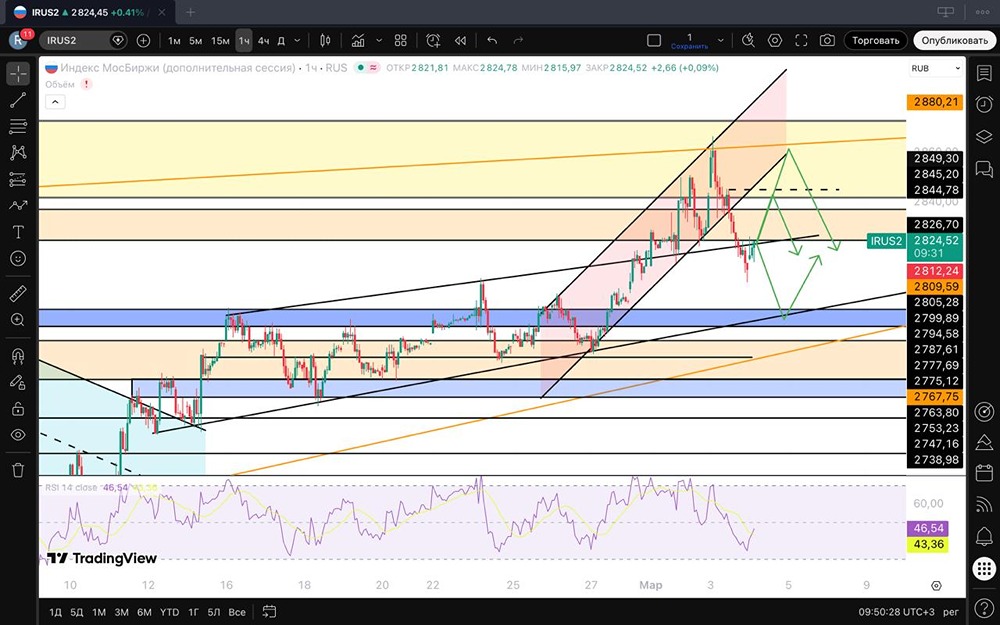
Task: Set date range to YTD
Action: pyautogui.click(x=169, y=612)
